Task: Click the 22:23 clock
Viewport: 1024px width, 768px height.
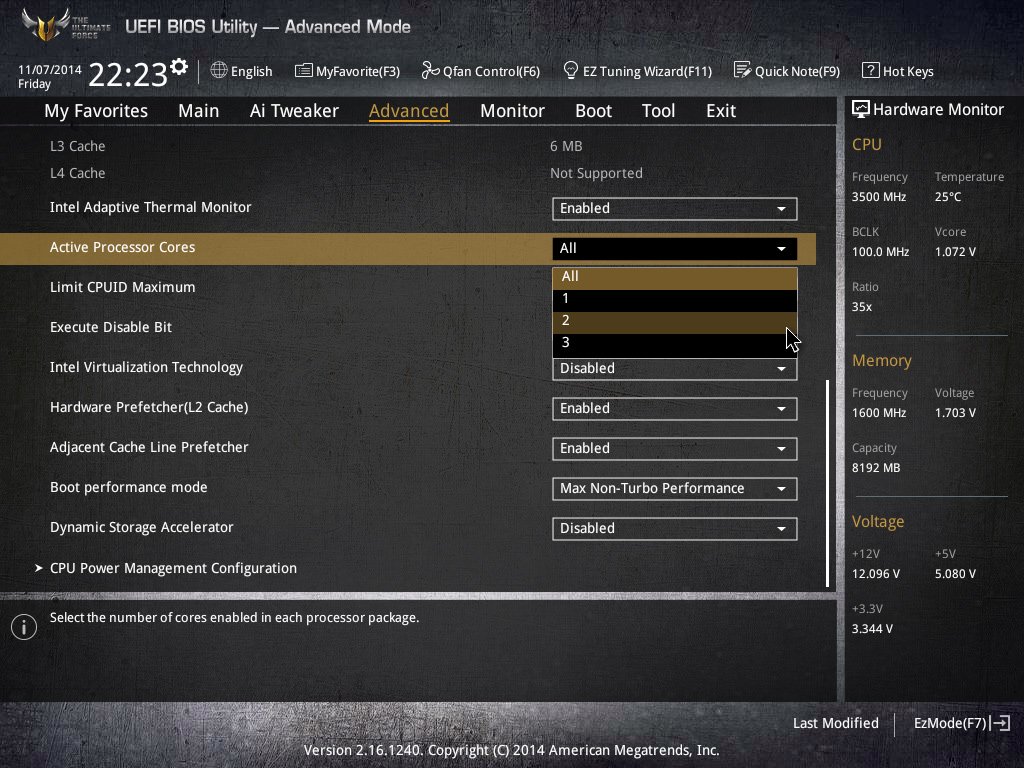Action: click(x=128, y=74)
